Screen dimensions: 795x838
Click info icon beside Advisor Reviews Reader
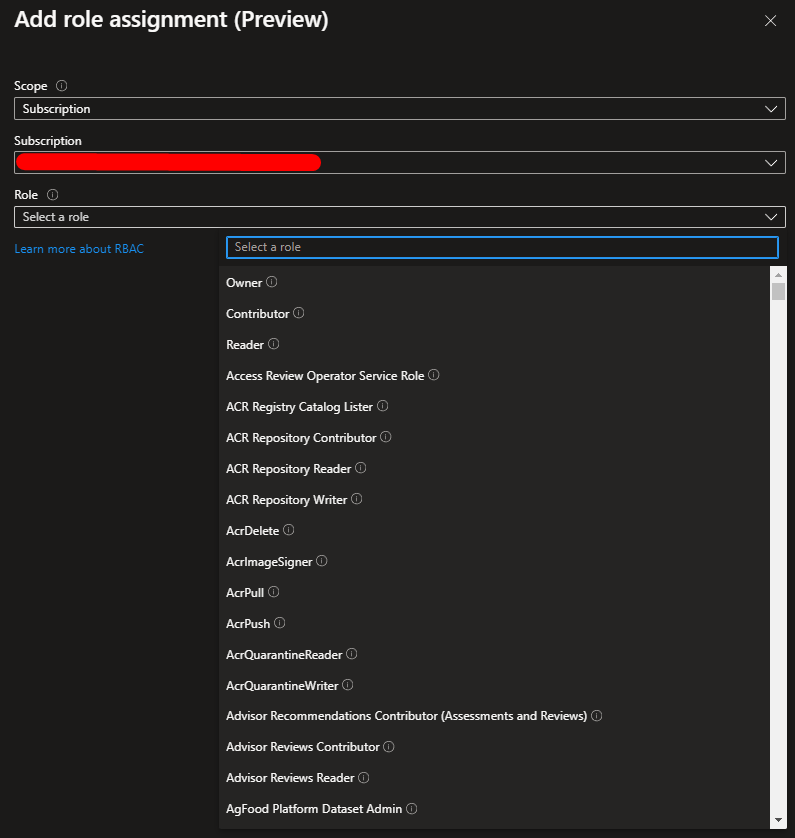pos(364,778)
